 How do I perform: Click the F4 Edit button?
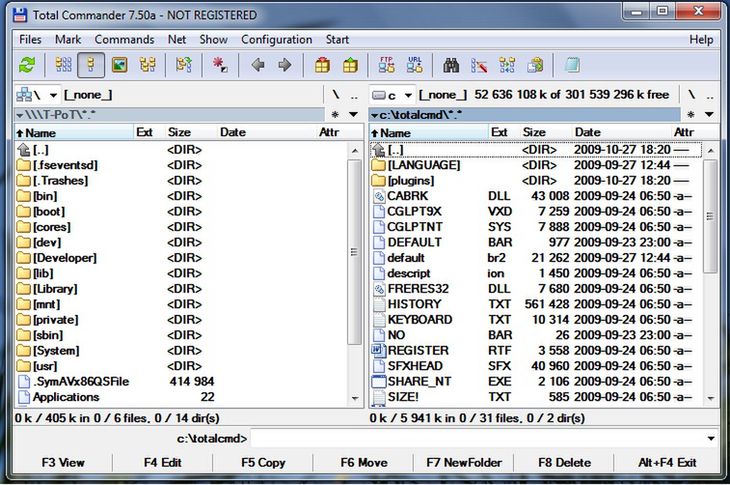pos(162,463)
